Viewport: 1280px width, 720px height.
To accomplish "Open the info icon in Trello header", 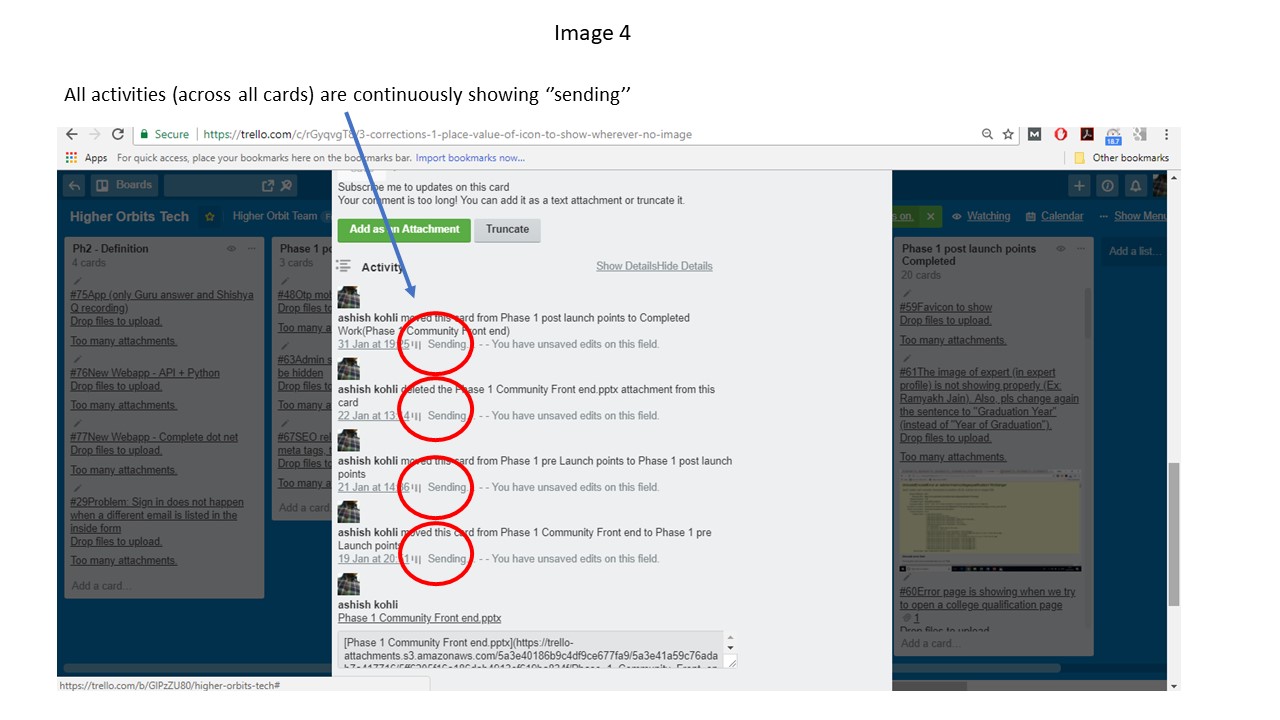I will tap(1107, 186).
